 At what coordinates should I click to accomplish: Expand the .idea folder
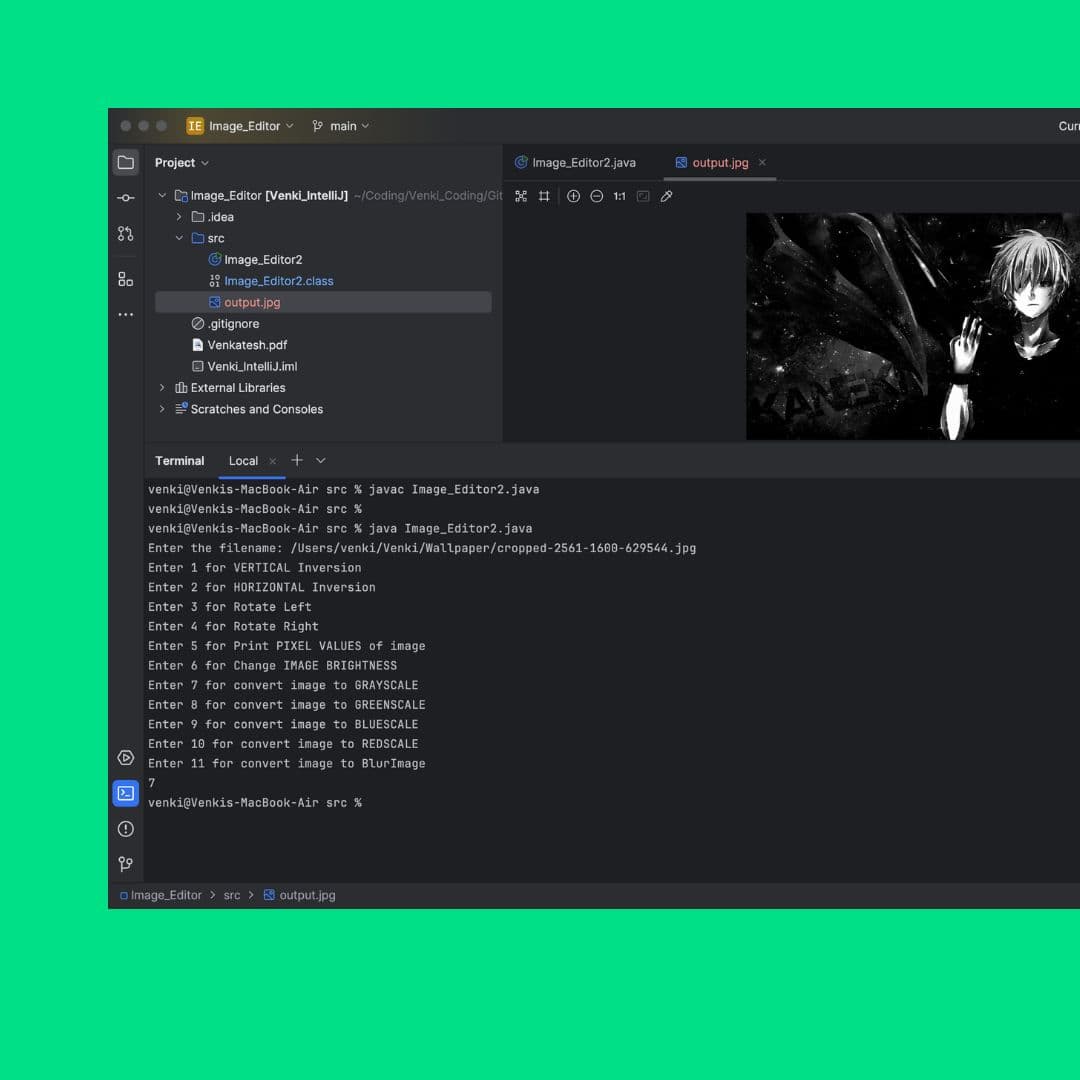tap(179, 217)
